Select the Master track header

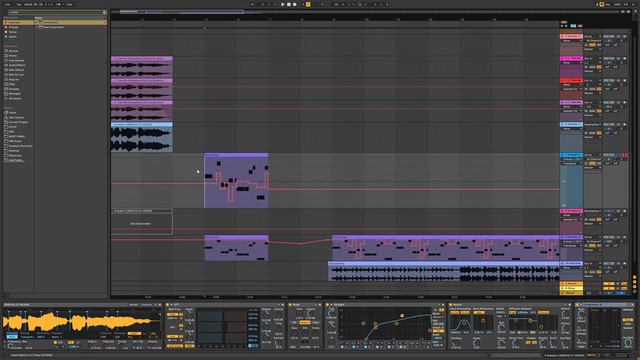pyautogui.click(x=571, y=293)
